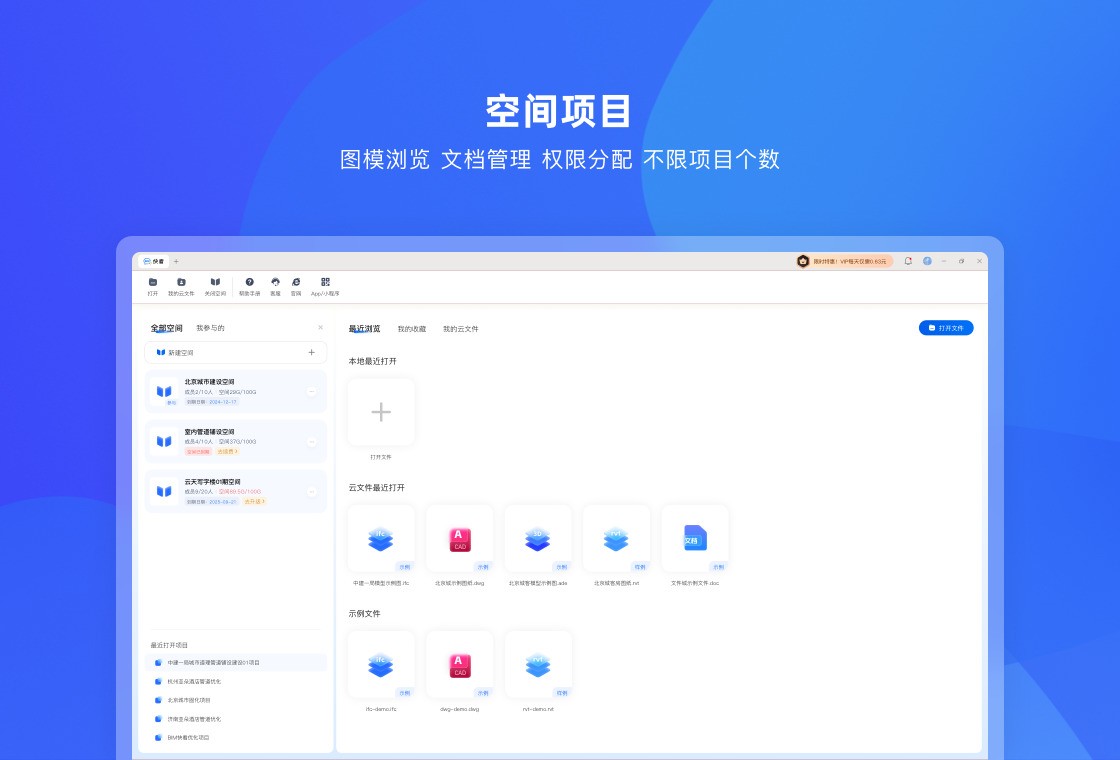Viewport: 1120px width, 760px height.
Task: Click the user avatar in the title bar
Action: pos(926,261)
